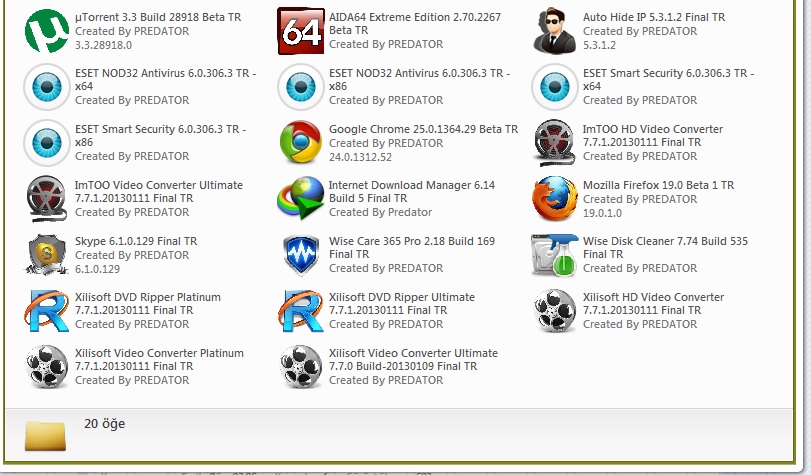Click the file name Google Chrome 25.0.1364.29 Beta TR
This screenshot has height=475, width=811.
tap(423, 129)
